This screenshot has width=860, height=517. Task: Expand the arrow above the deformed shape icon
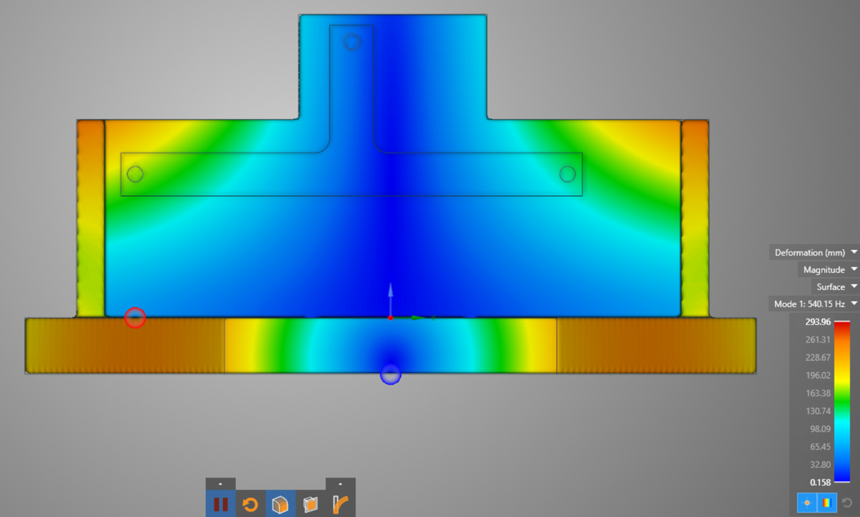(340, 484)
